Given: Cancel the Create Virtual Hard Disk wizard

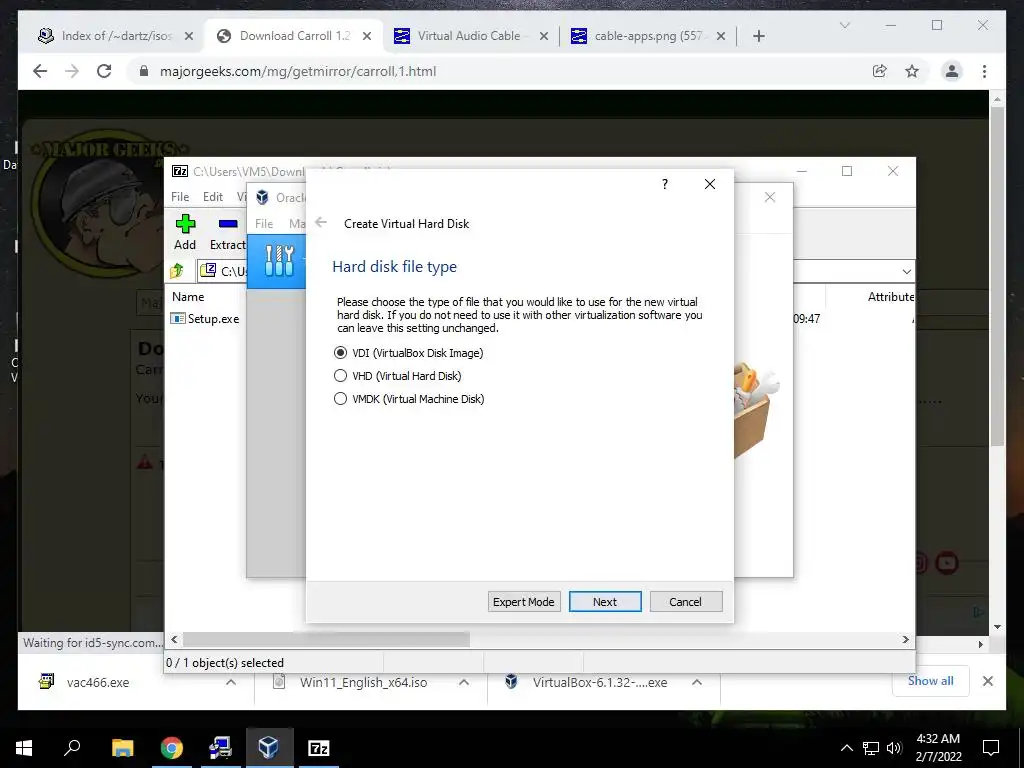Looking at the screenshot, I should coord(686,601).
